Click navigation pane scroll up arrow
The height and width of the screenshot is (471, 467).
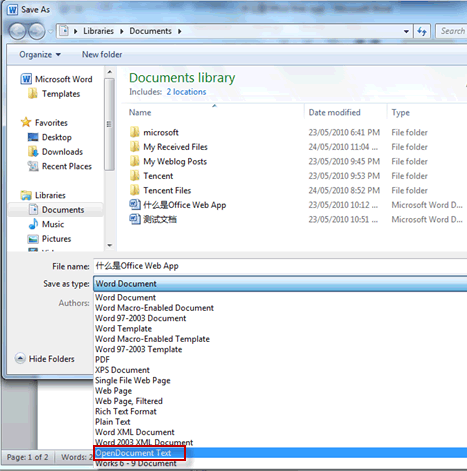[109, 72]
